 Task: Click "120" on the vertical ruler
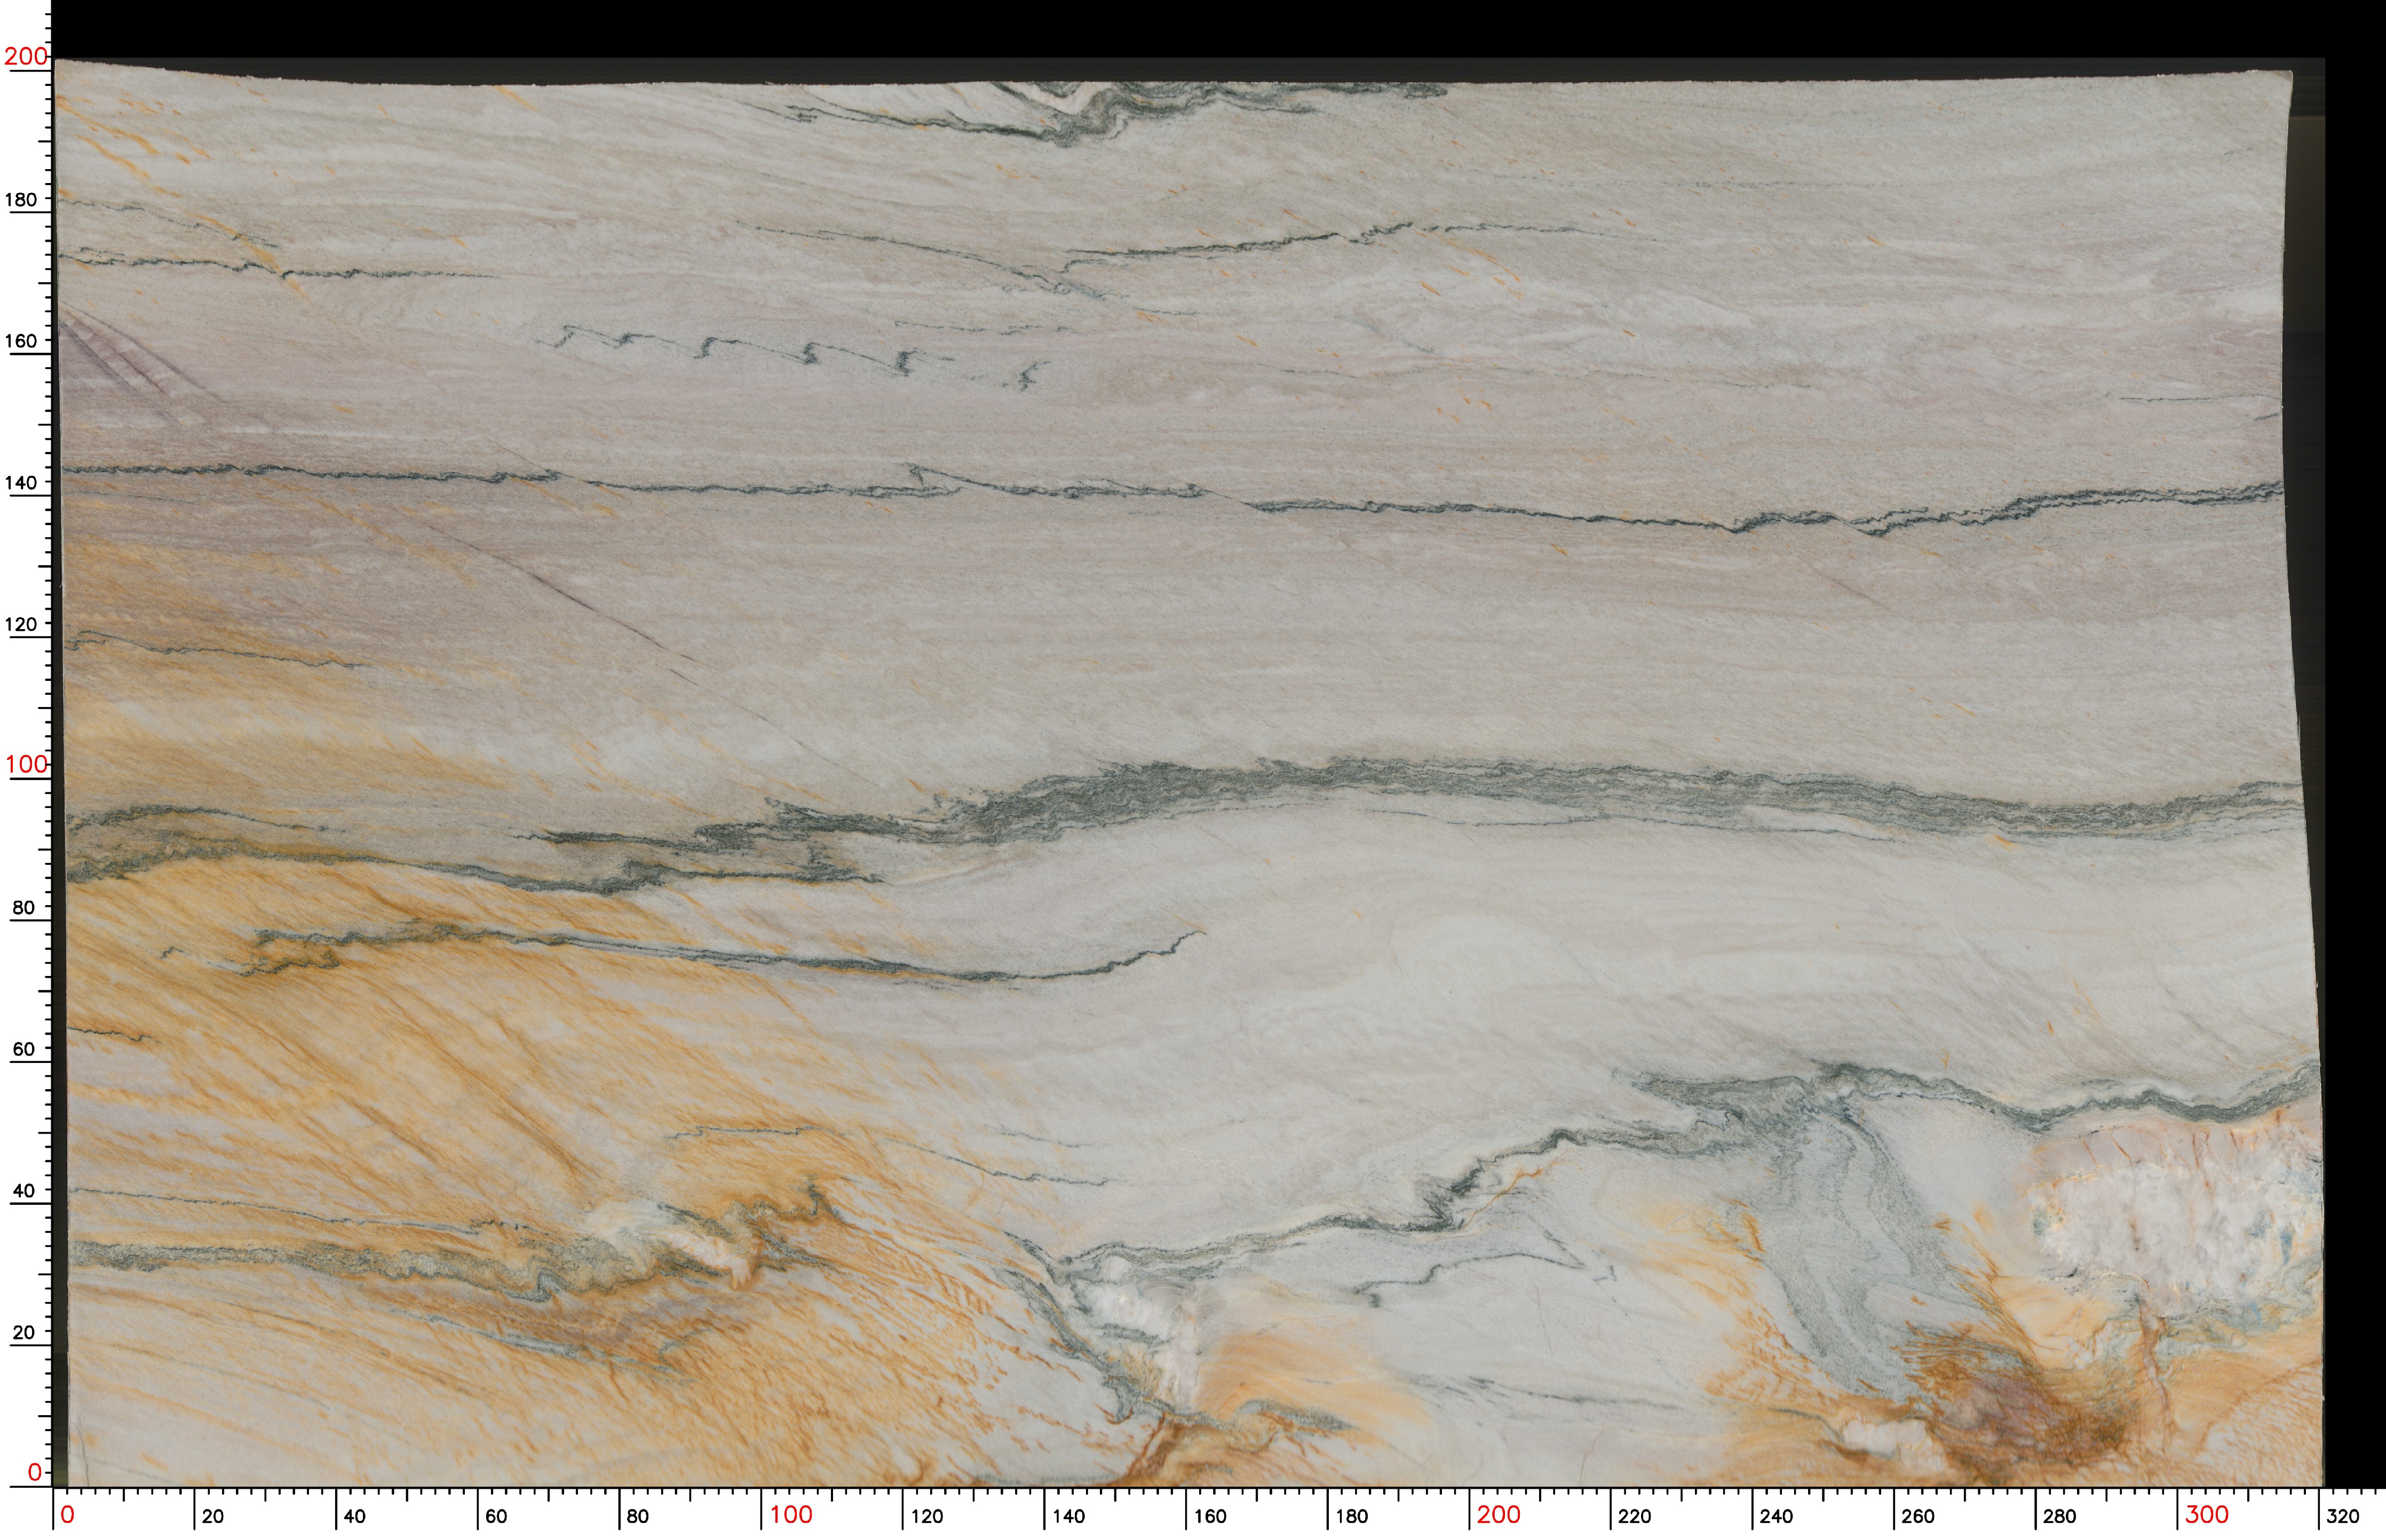tap(21, 624)
